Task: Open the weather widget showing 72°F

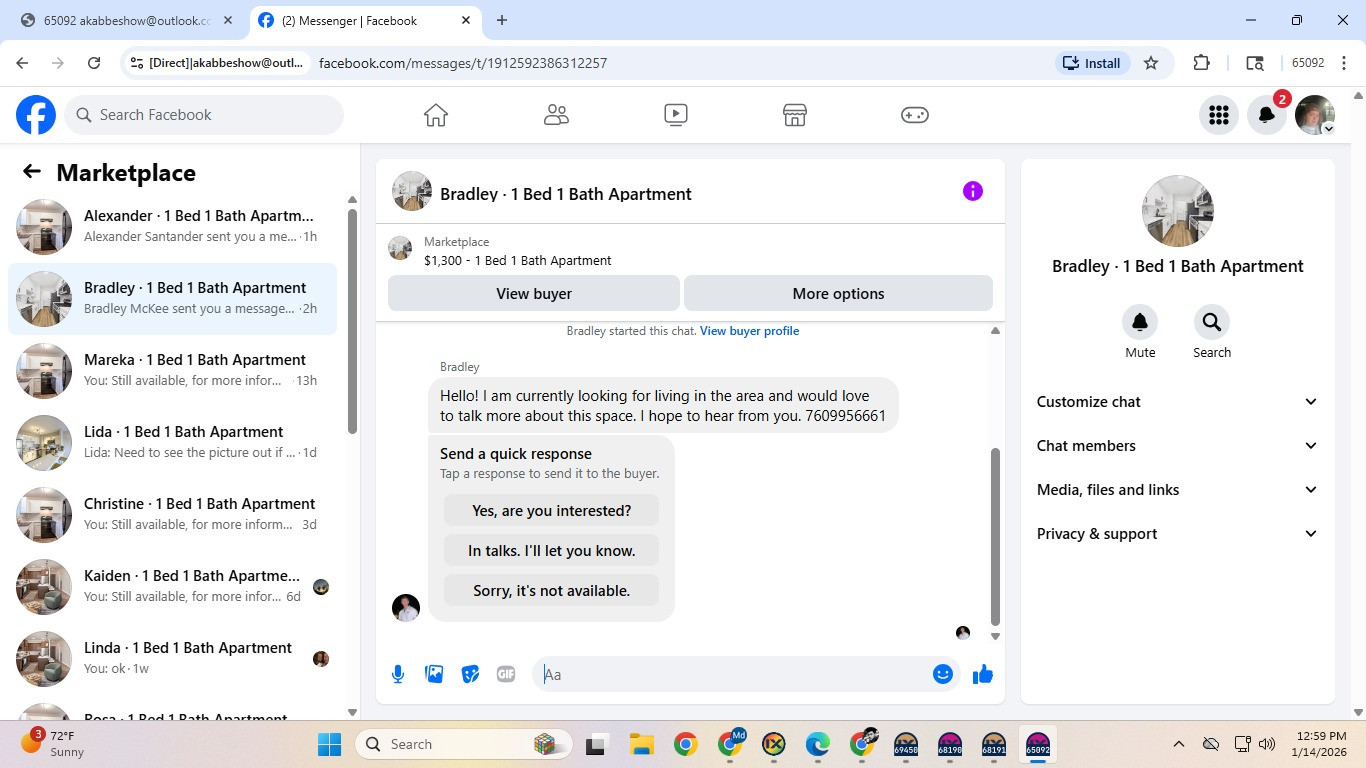Action: 56,744
